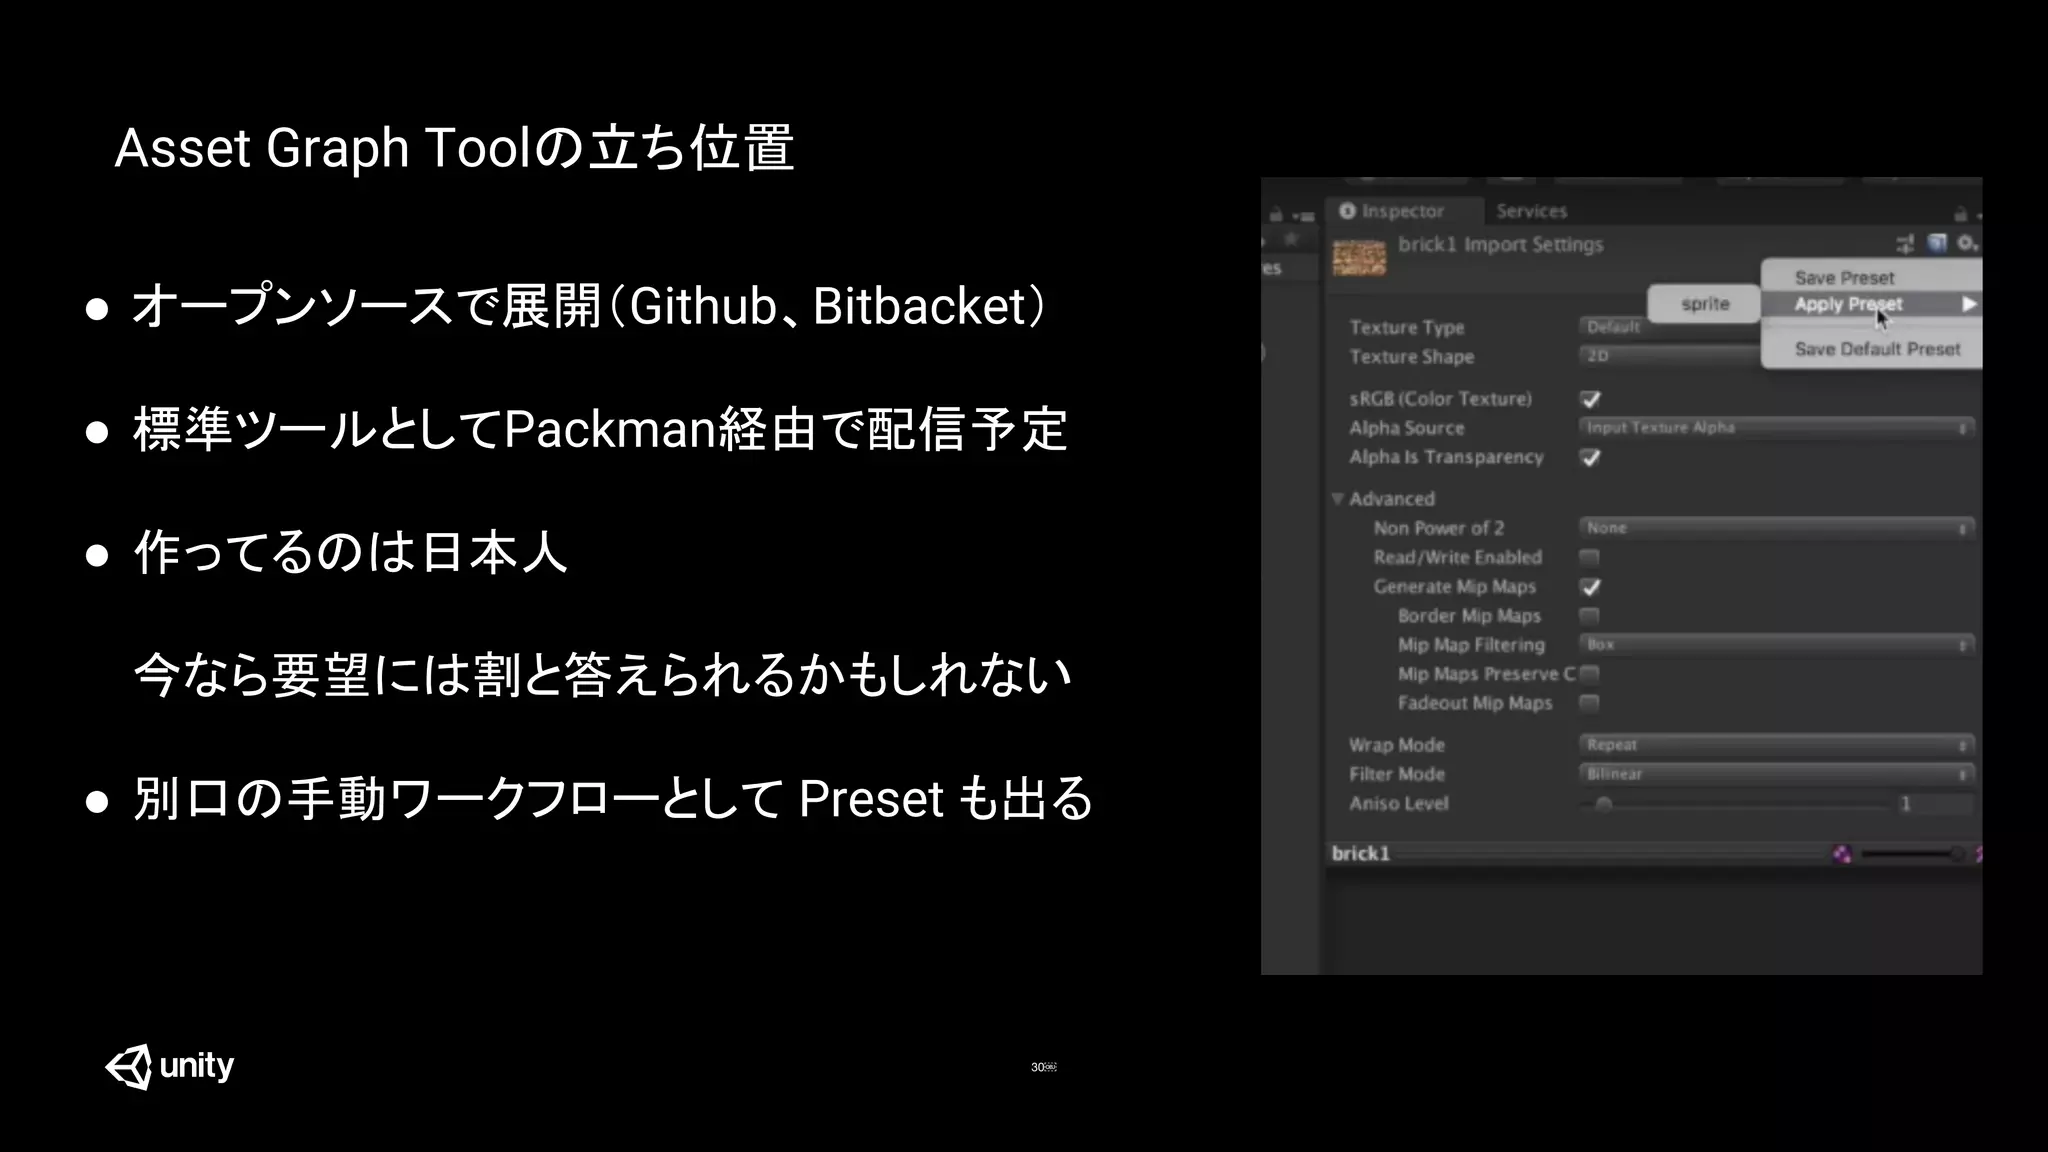This screenshot has height=1152, width=2048.
Task: Expand the Apply Preset submenu arrow
Action: (1968, 304)
